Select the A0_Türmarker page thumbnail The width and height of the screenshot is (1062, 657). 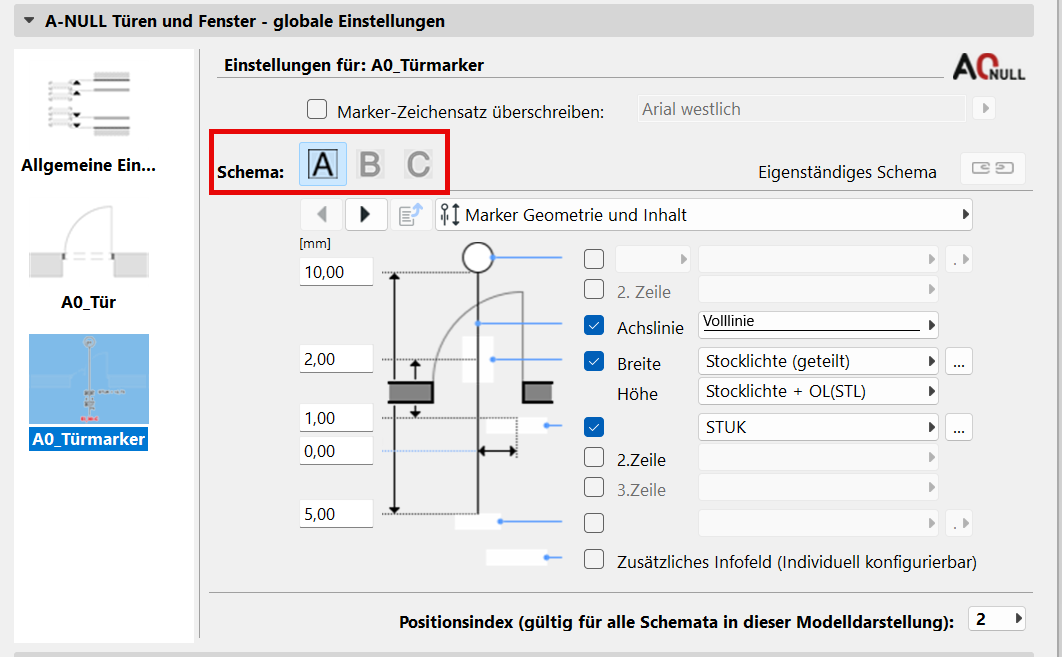click(x=89, y=379)
